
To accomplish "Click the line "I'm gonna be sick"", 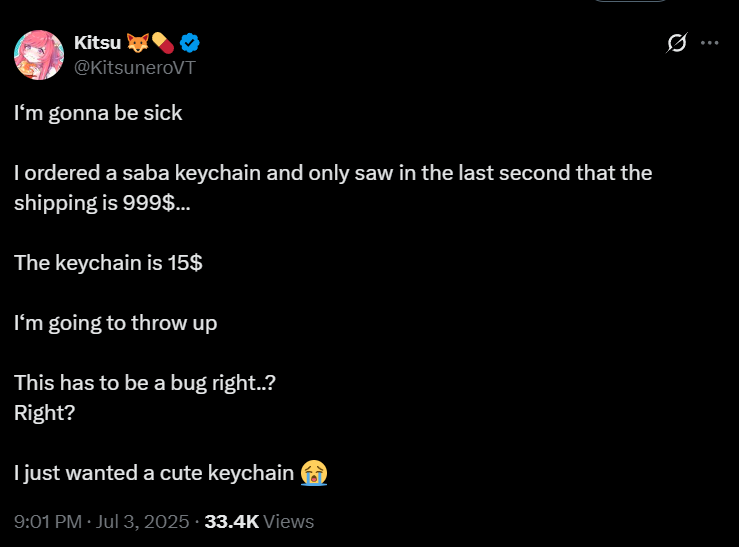I will click(98, 113).
